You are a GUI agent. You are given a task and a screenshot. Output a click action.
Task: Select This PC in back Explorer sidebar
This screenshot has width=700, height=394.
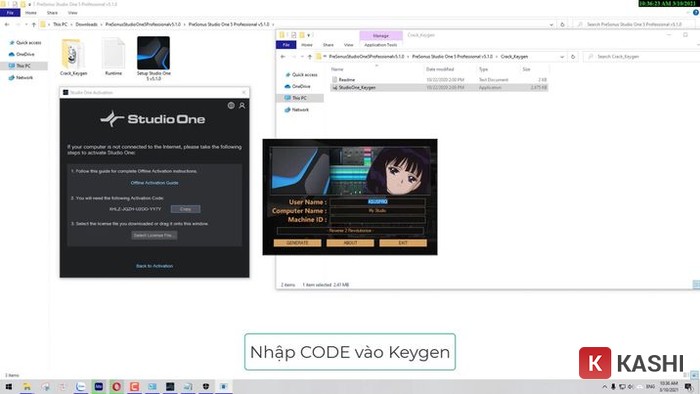point(24,66)
